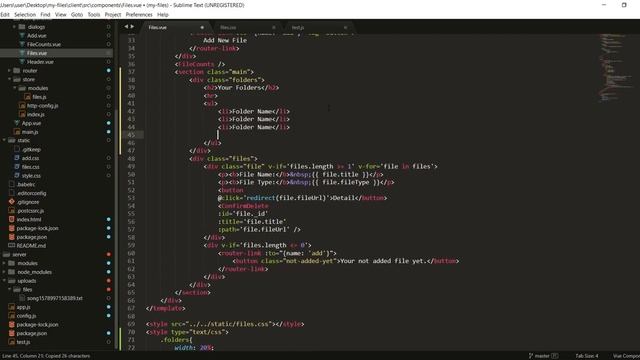Click line number 45 in gutter

click(131, 135)
